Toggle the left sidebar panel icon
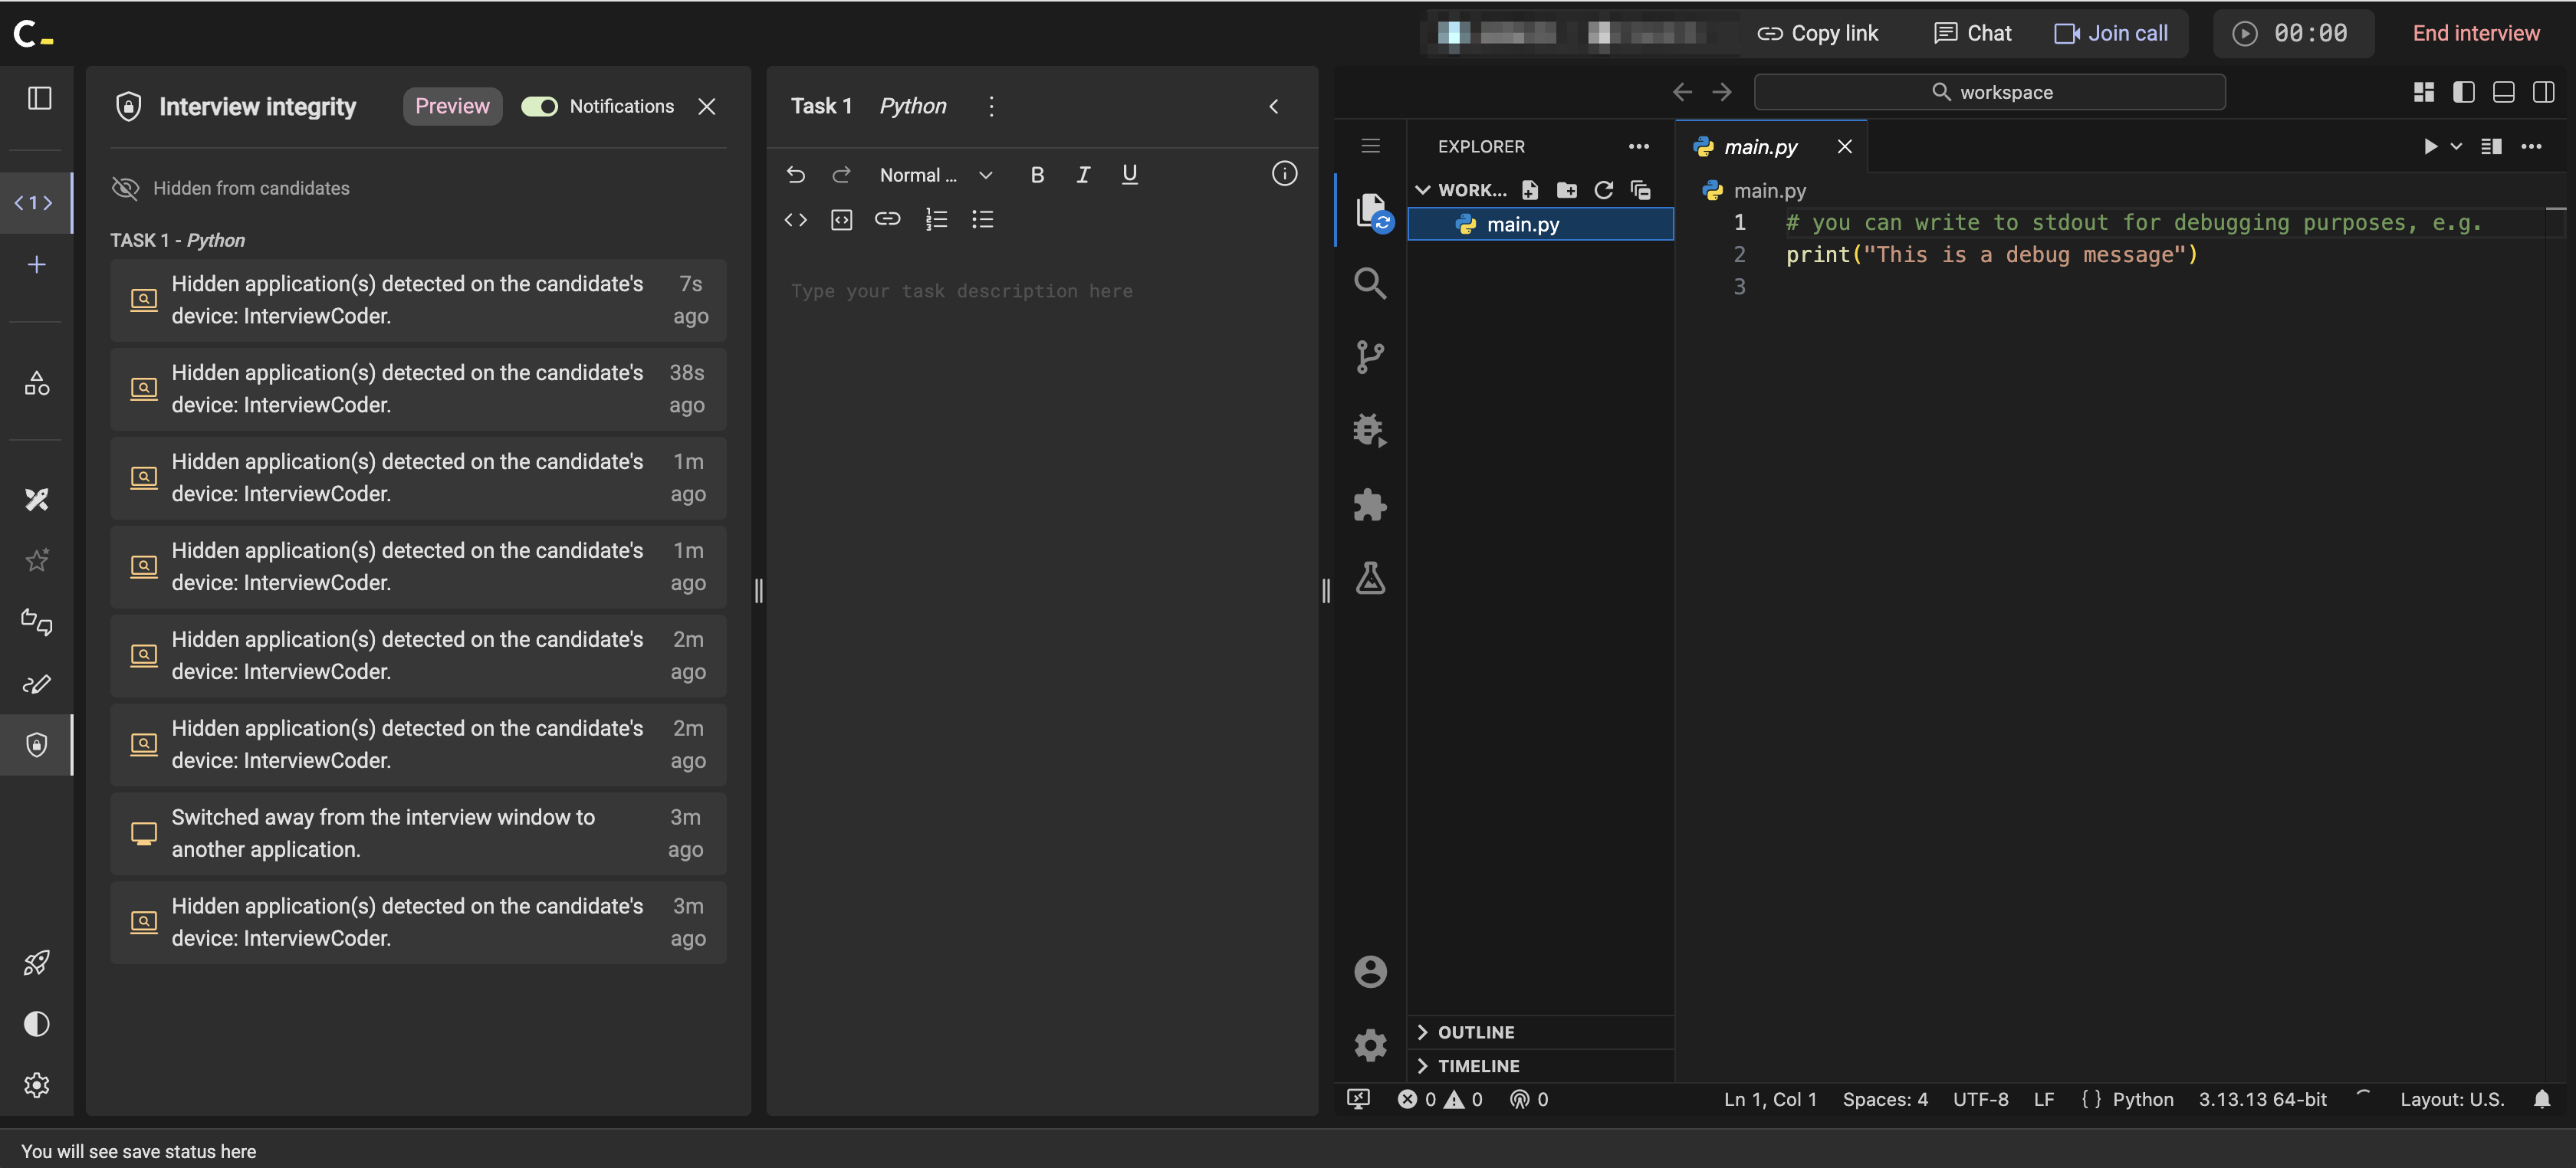Viewport: 2576px width, 1168px height. click(39, 98)
